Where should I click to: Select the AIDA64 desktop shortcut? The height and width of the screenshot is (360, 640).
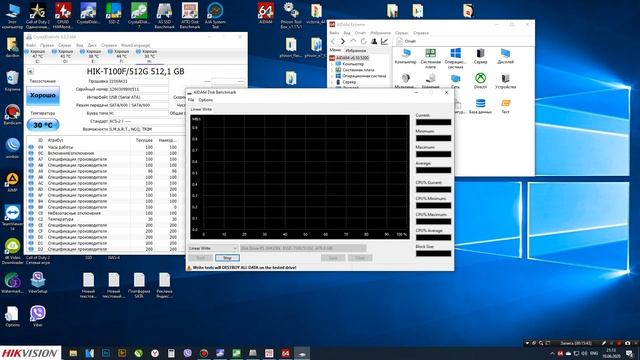[x=266, y=13]
